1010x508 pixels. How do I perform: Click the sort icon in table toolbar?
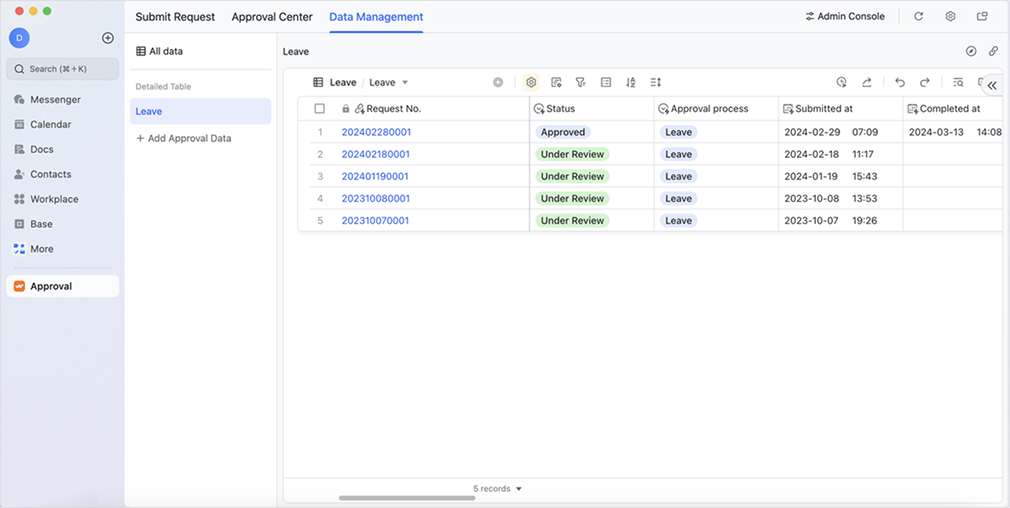click(x=630, y=83)
